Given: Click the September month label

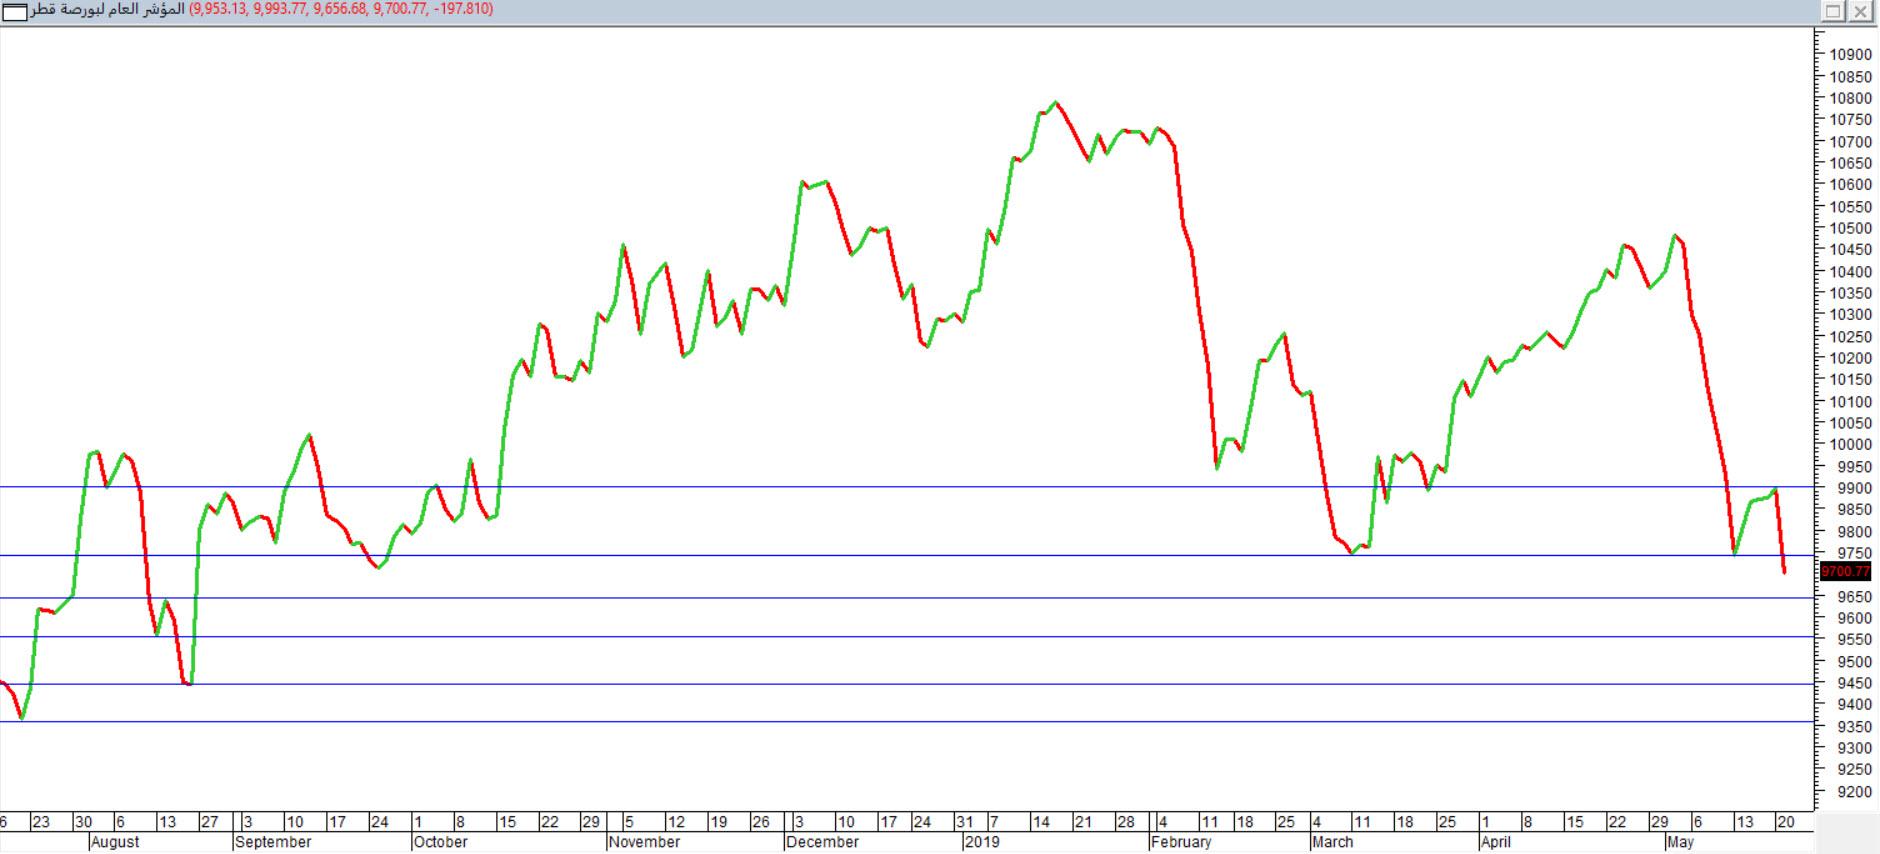Looking at the screenshot, I should [273, 842].
